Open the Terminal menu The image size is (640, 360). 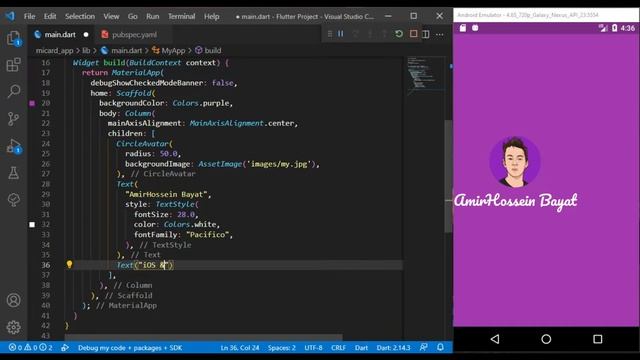182,16
